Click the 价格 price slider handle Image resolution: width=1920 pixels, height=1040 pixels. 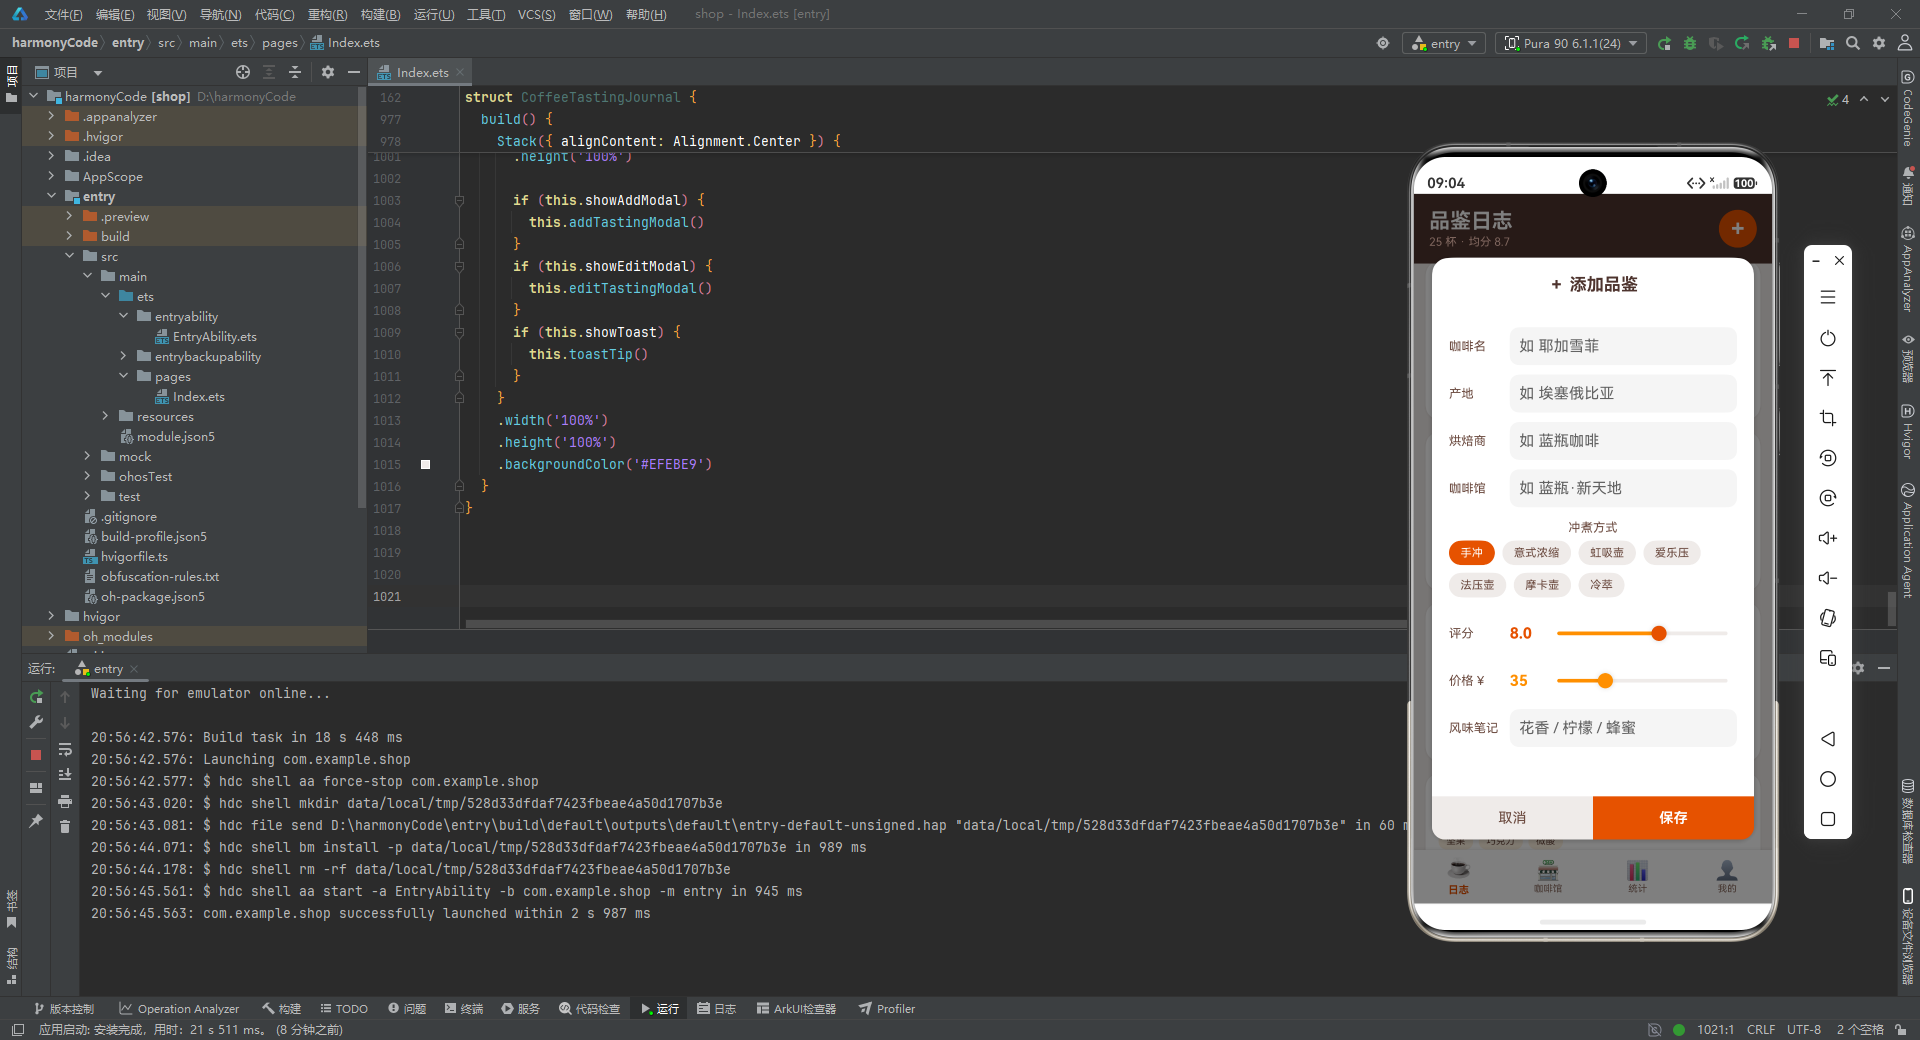[x=1605, y=681]
